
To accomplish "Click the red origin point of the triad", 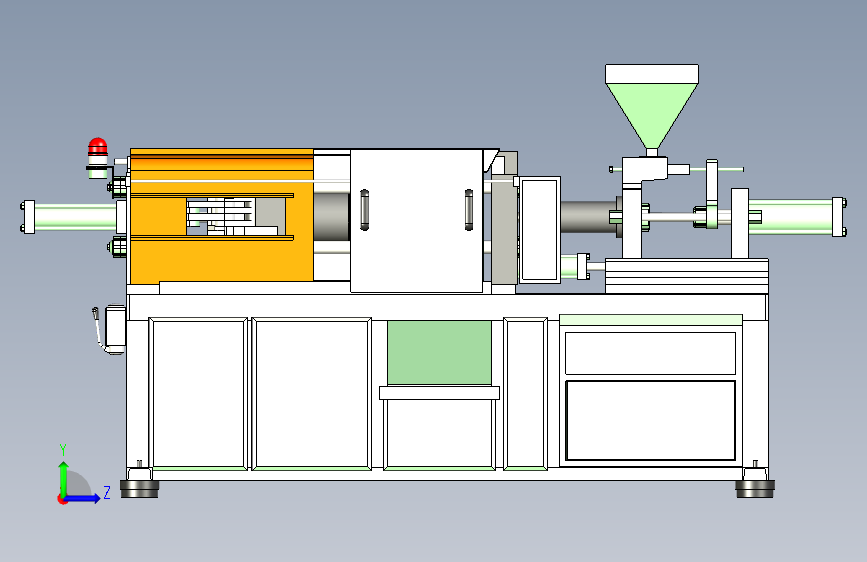I will pyautogui.click(x=62, y=499).
